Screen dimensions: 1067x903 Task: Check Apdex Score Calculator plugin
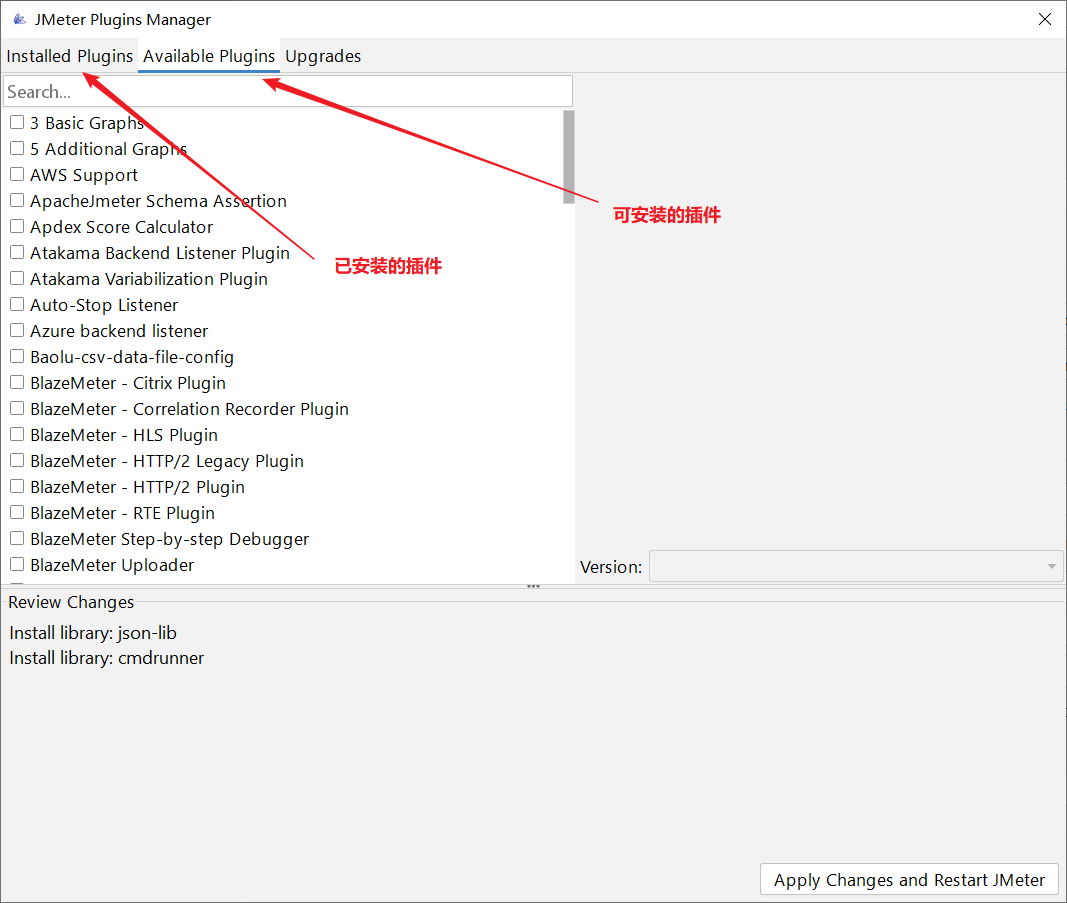pos(17,227)
